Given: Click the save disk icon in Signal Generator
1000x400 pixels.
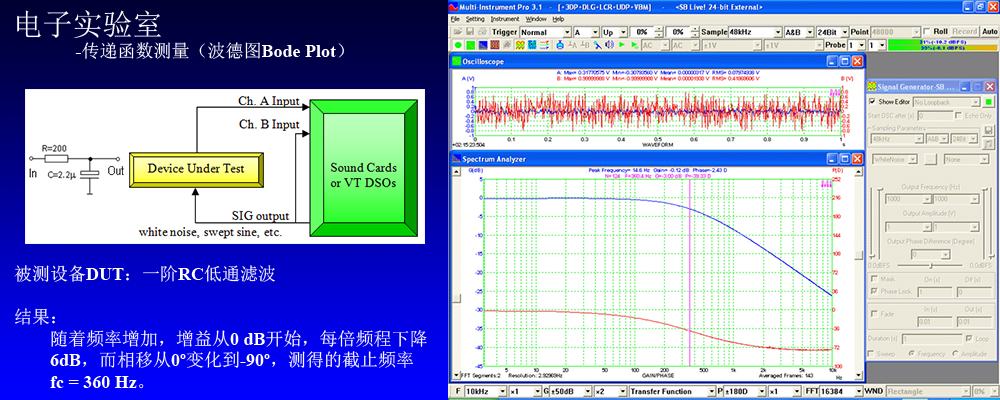Looking at the screenshot, I should pyautogui.click(x=989, y=130).
